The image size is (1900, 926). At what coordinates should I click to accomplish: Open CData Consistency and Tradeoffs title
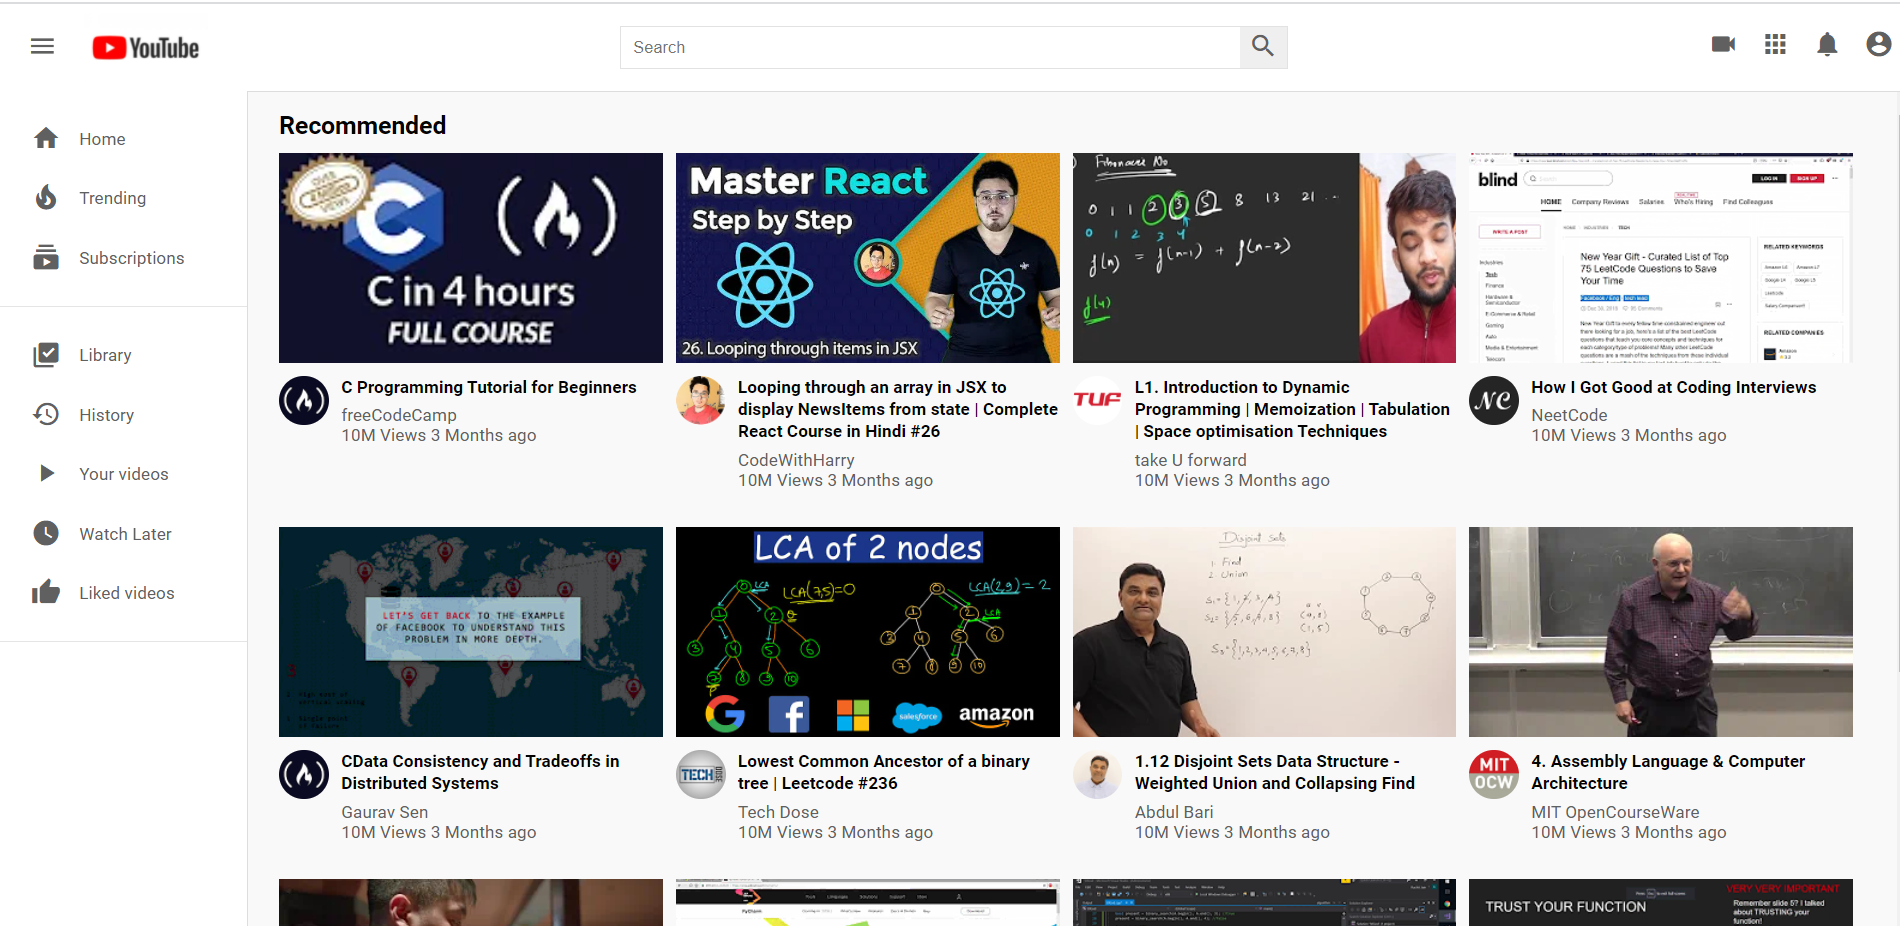tap(480, 772)
